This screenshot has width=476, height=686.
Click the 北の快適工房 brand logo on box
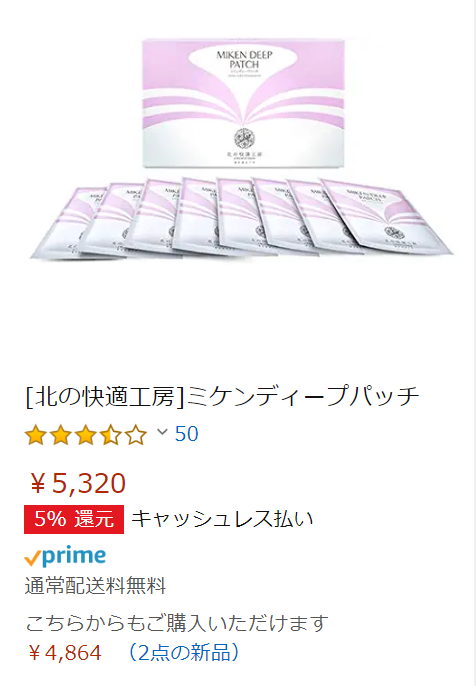tap(245, 145)
